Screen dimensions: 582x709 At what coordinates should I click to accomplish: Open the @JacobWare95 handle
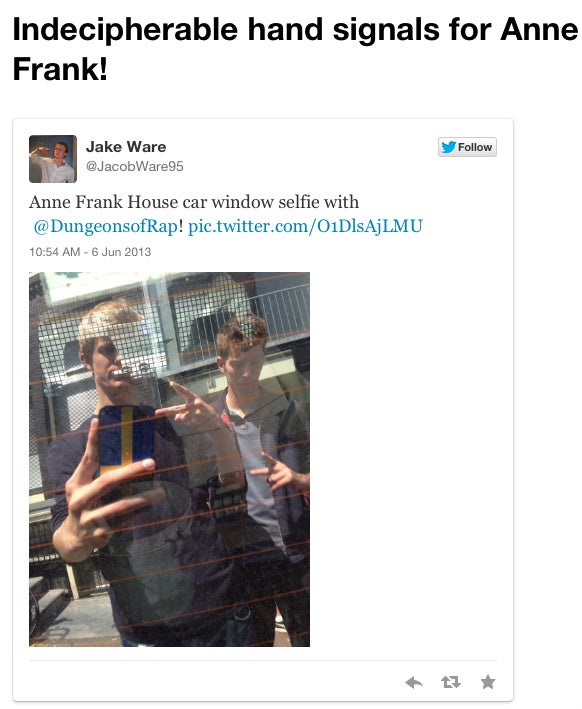click(x=135, y=166)
